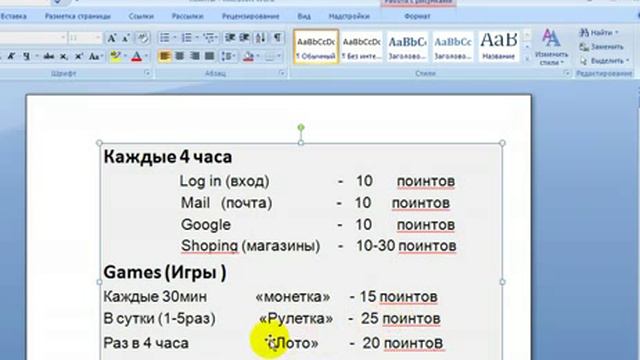
Task: Toggle underline formatting
Action: coord(27,57)
